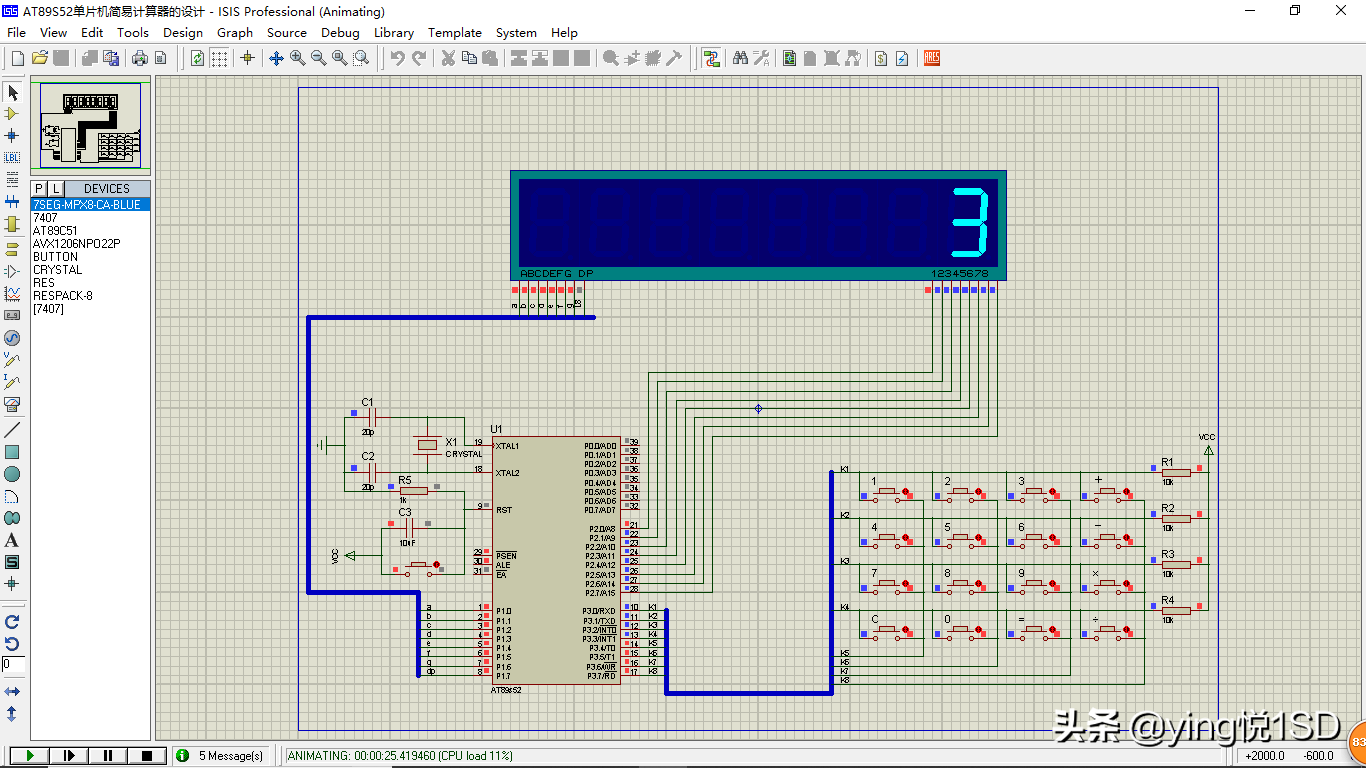The image size is (1366, 768).
Task: Click the schematic overview thumbnail
Action: tap(90, 126)
